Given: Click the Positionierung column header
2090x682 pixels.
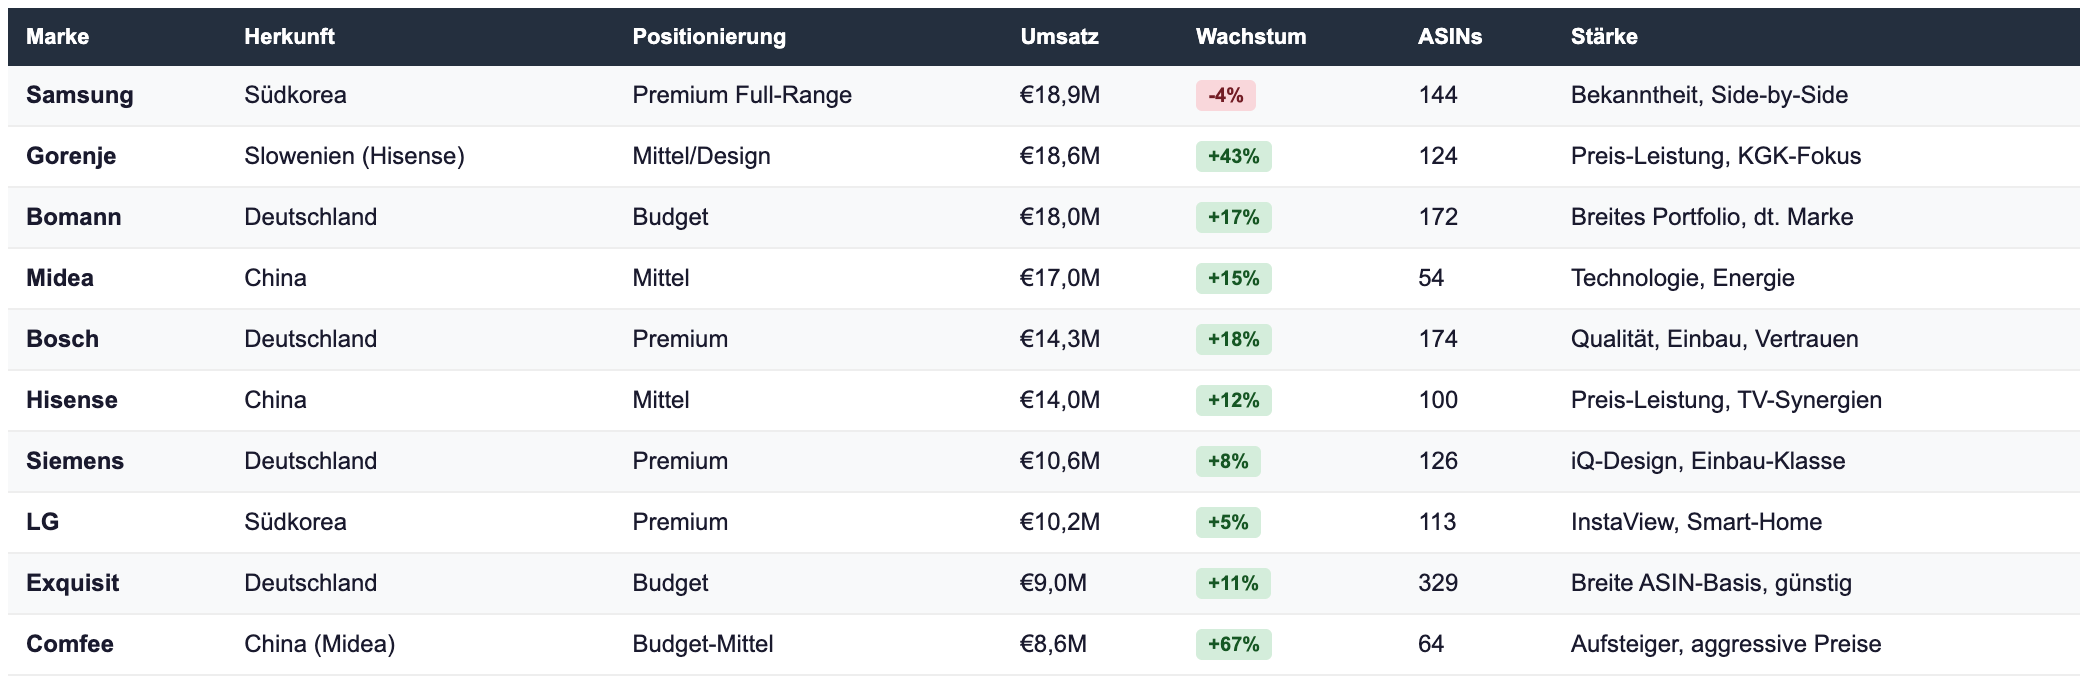Looking at the screenshot, I should click(709, 37).
